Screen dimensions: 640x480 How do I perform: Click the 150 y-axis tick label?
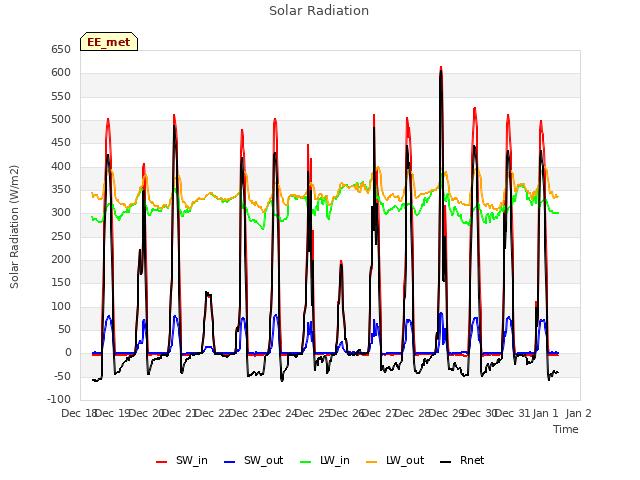[61, 282]
